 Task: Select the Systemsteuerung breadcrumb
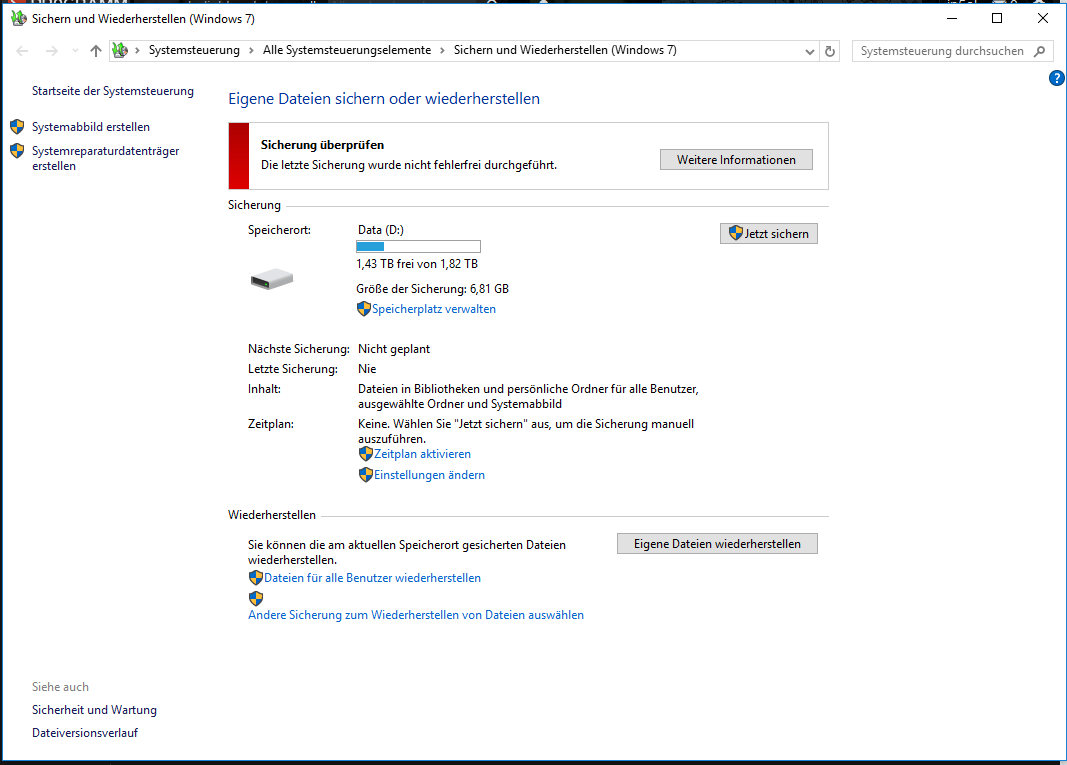(x=195, y=50)
